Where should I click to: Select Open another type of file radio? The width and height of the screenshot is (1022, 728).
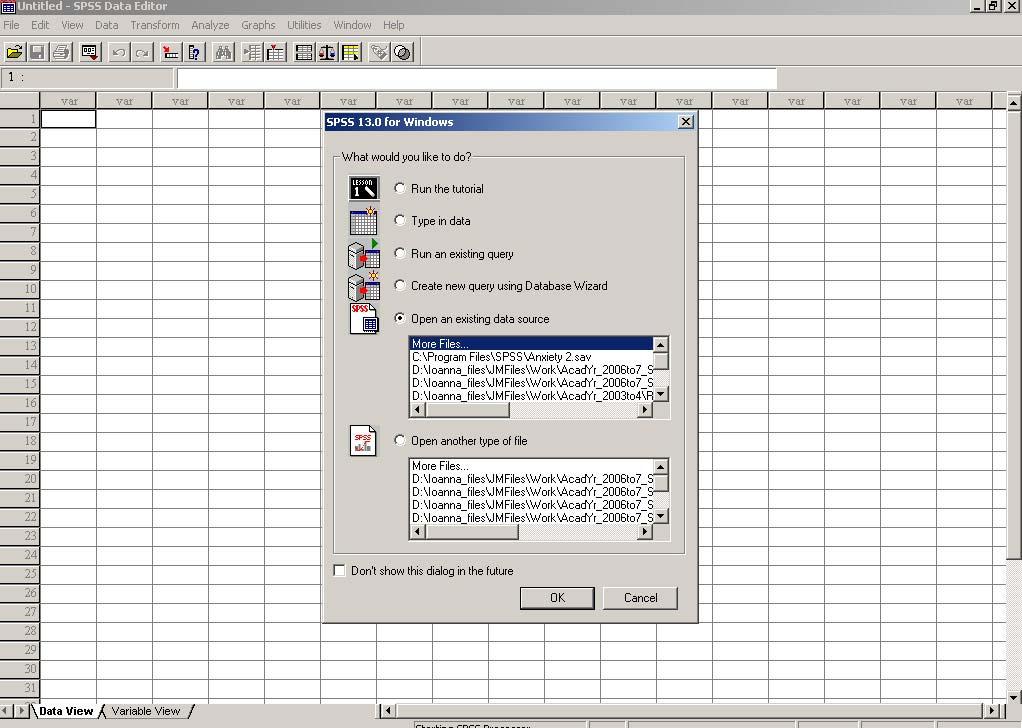[x=400, y=440]
